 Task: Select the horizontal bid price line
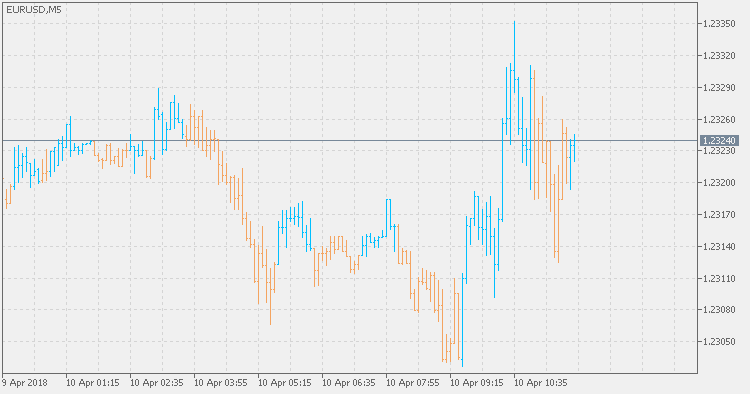pos(349,141)
